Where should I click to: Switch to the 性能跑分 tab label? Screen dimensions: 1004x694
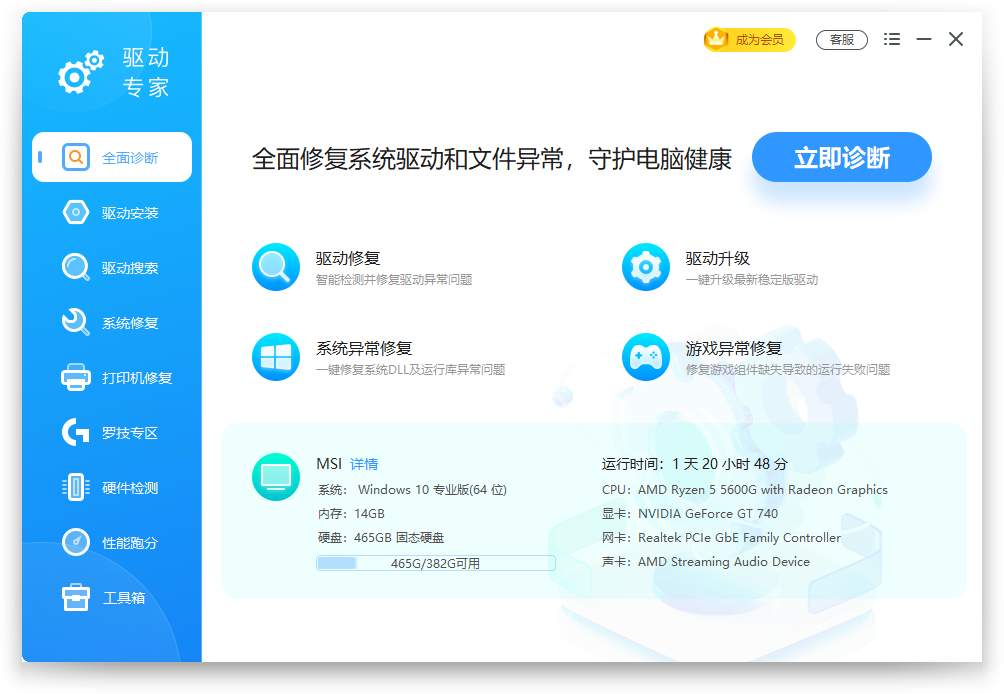coord(130,543)
